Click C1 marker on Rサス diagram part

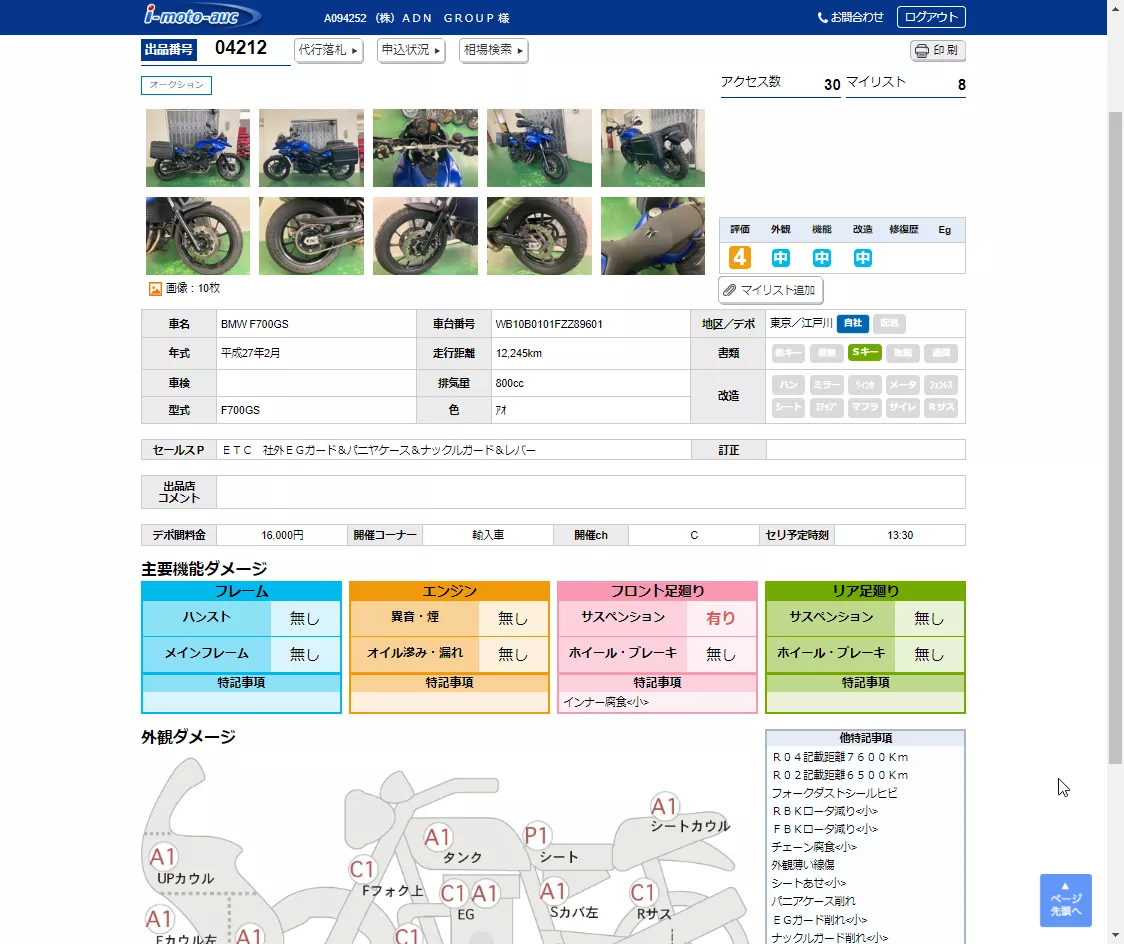coord(643,892)
